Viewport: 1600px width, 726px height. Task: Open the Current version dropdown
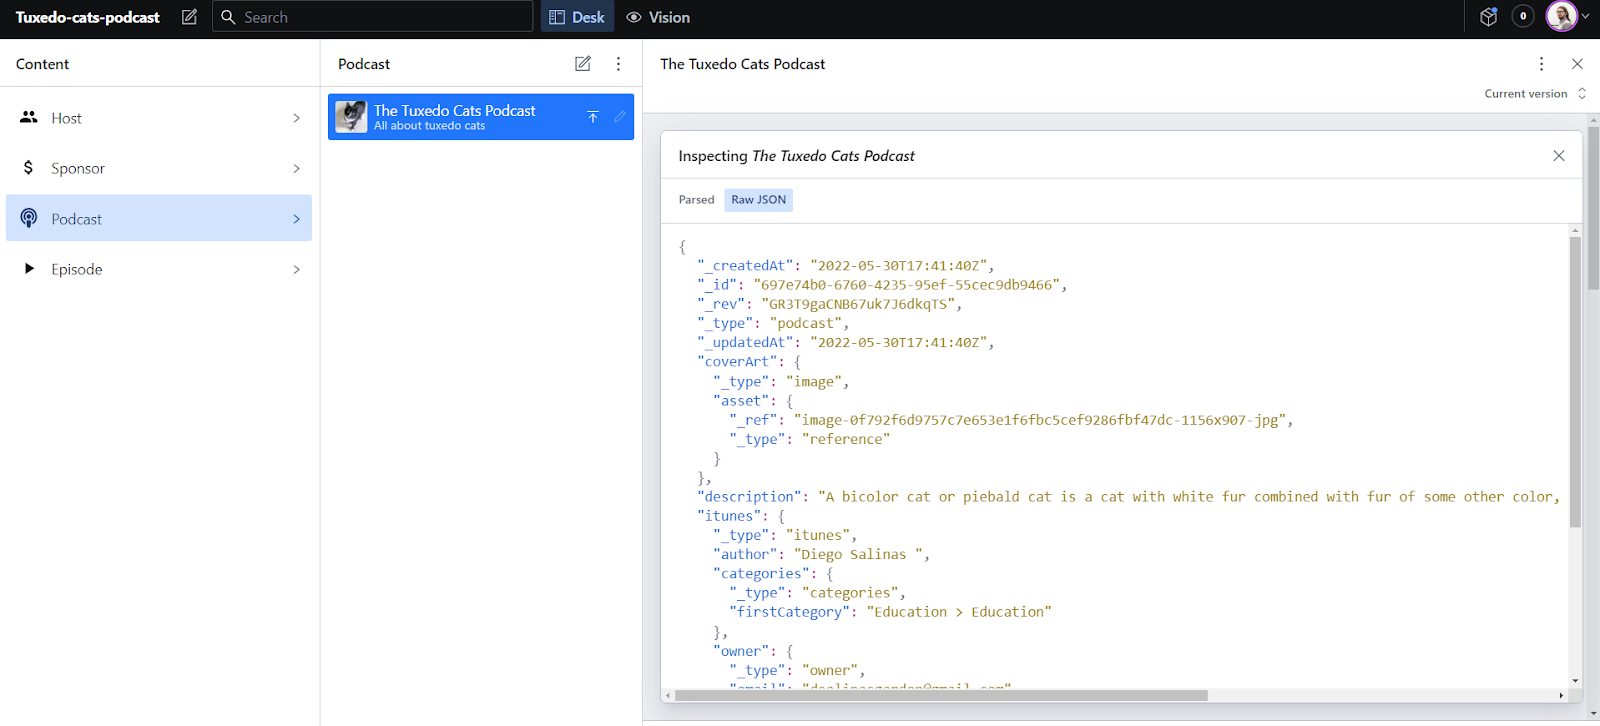(x=1535, y=94)
